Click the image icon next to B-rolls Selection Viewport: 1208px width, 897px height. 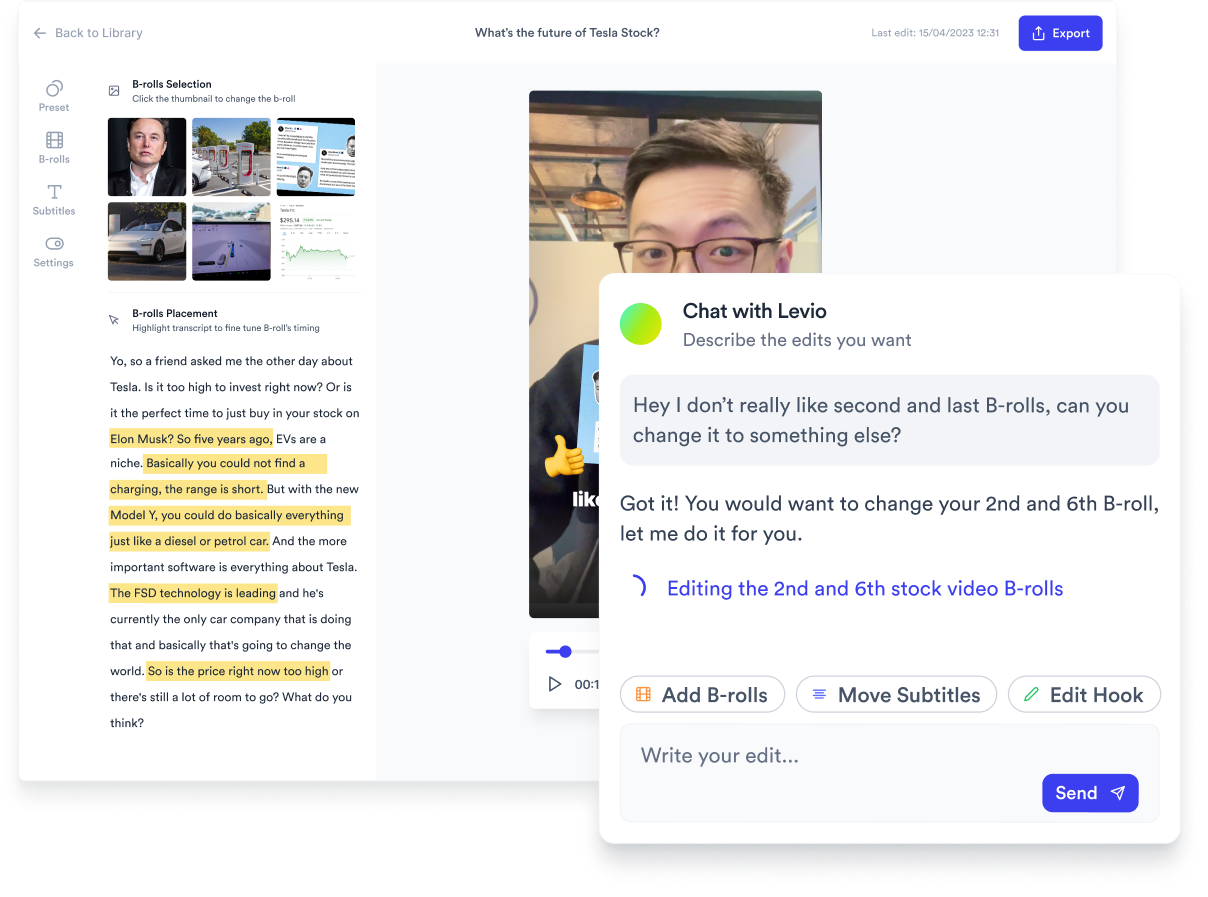pos(113,90)
